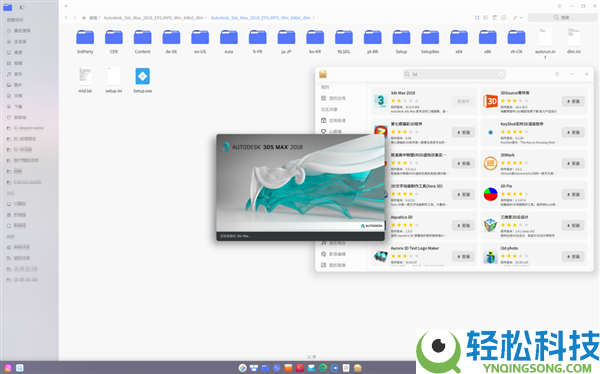Install the Aquatica 3D app

[463, 225]
